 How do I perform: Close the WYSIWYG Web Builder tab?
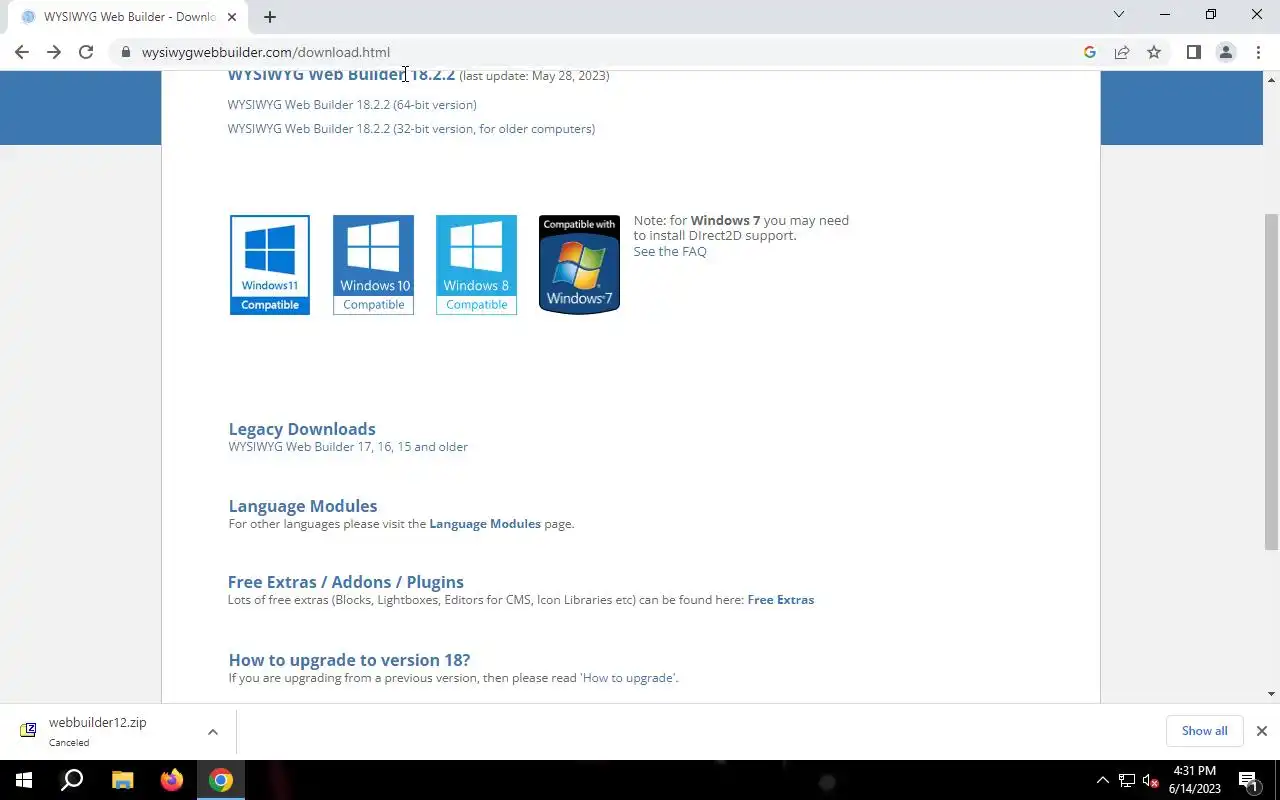click(x=232, y=17)
